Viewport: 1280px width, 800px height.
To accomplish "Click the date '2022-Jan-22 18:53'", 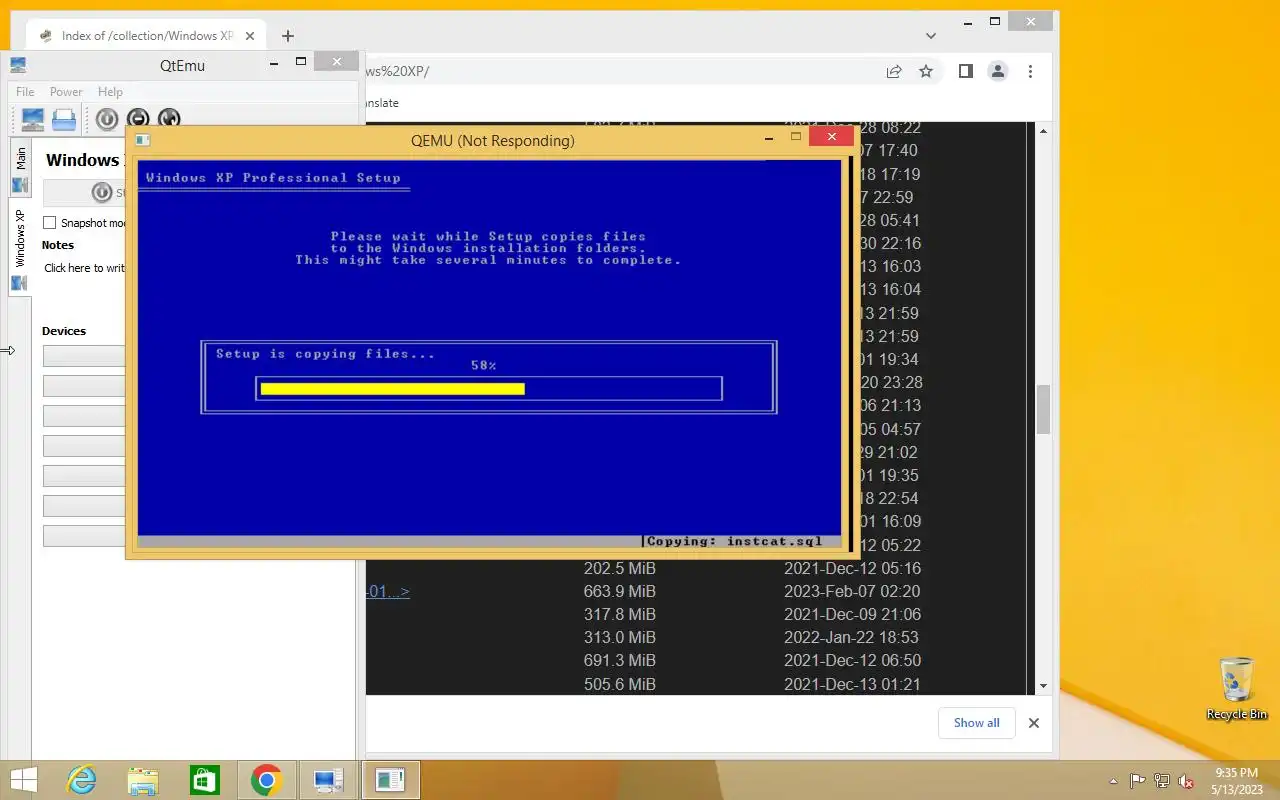I will (852, 637).
